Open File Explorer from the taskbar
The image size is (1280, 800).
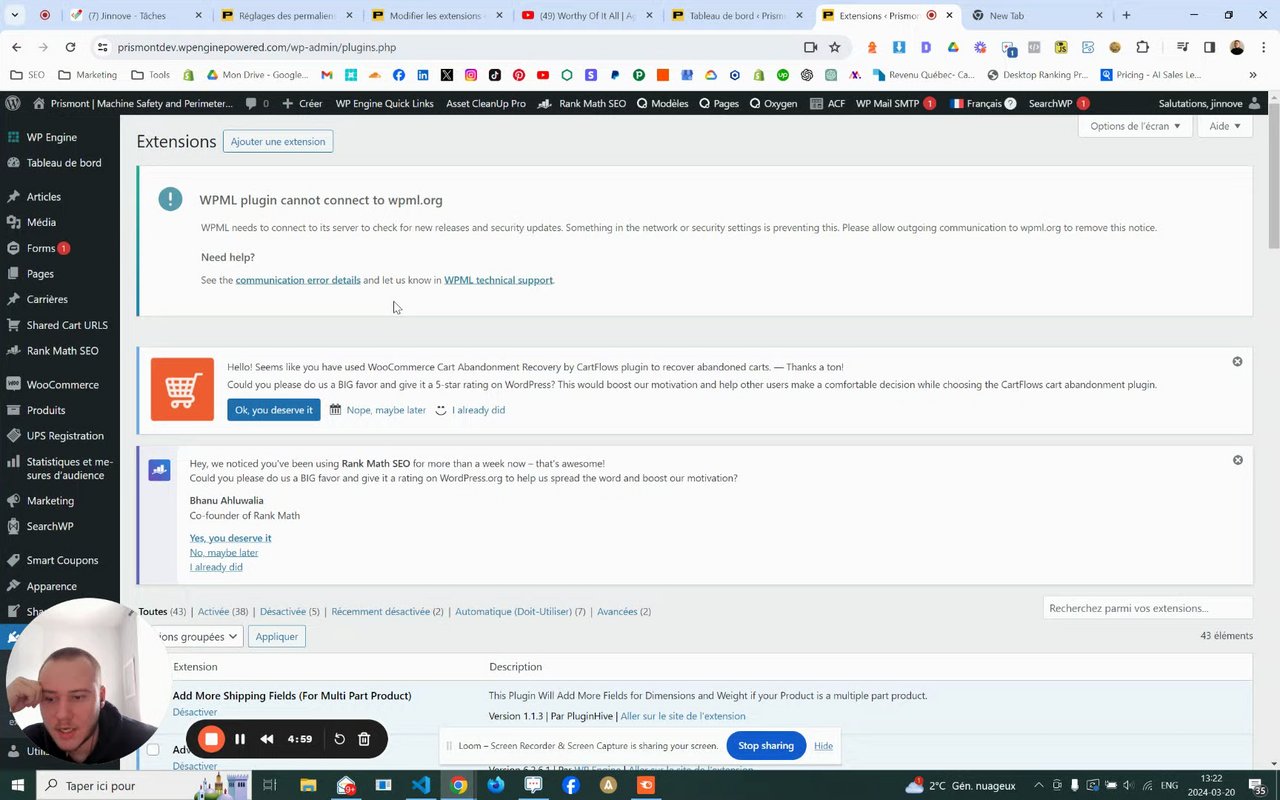308,785
